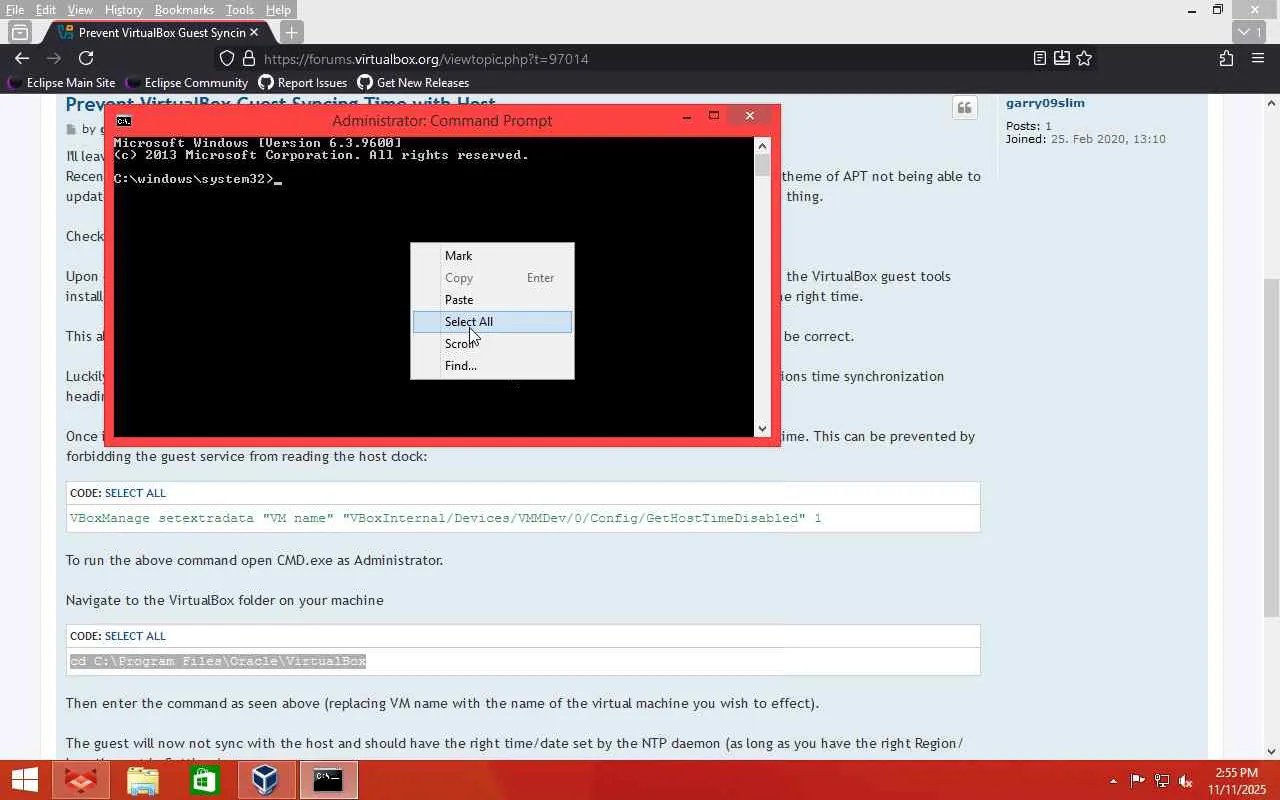Click the VBoxManage setextradata code line
Screen dimensions: 1280x800
445,518
